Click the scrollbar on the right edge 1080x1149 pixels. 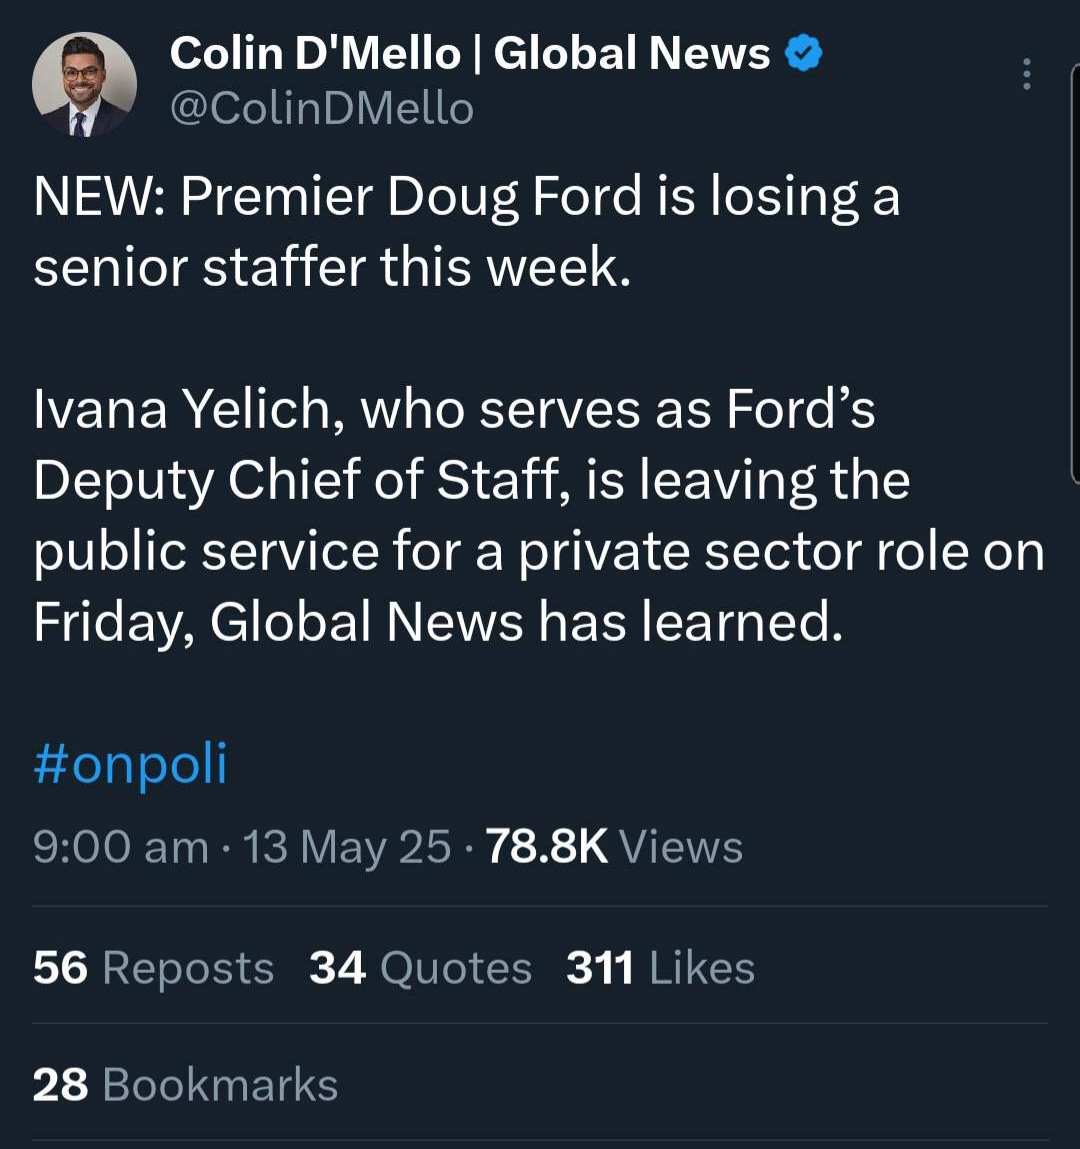[x=1075, y=270]
